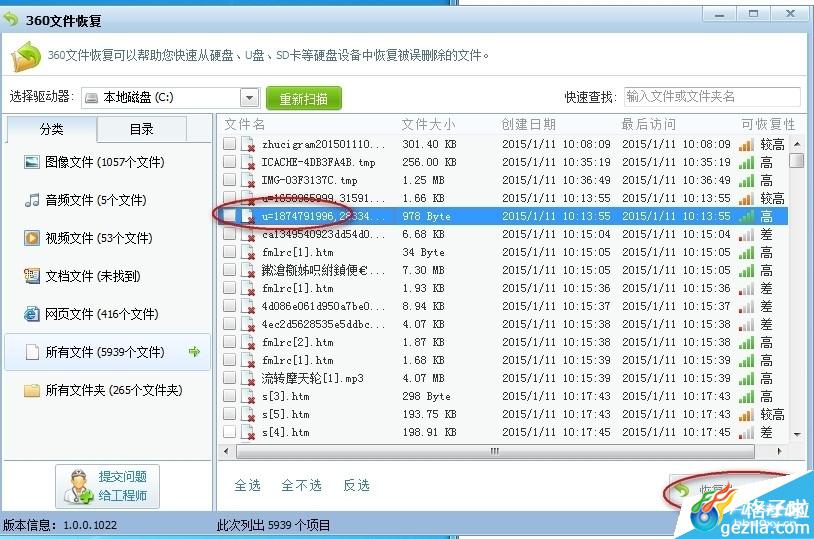Click horizontal scrollbar left arrow
The width and height of the screenshot is (814, 539).
[226, 451]
